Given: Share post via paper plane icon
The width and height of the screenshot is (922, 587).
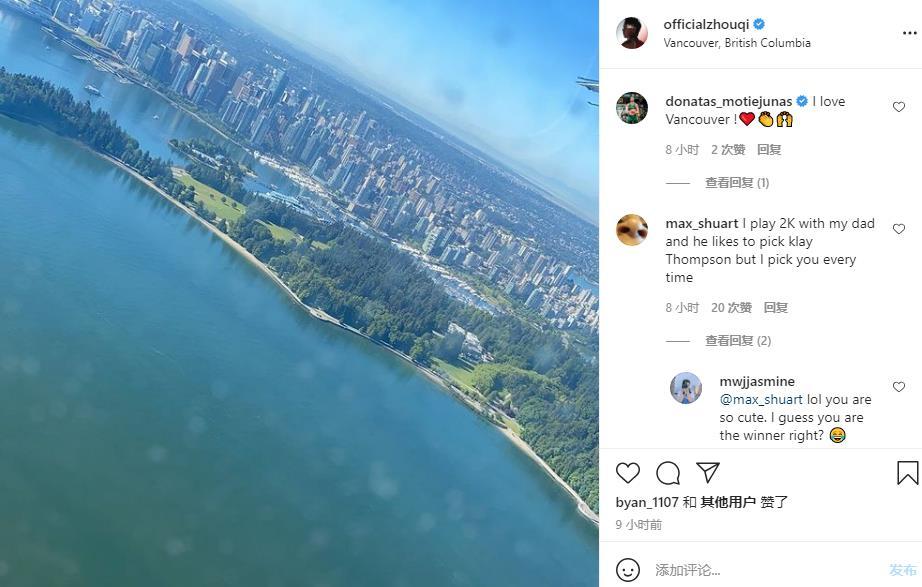Looking at the screenshot, I should point(707,472).
